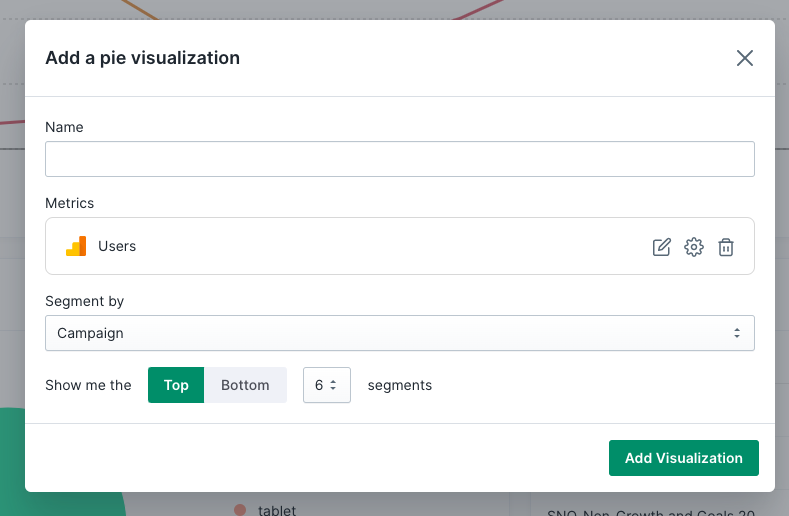Open the gear settings for Users metric
Image resolution: width=789 pixels, height=516 pixels.
pyautogui.click(x=694, y=247)
